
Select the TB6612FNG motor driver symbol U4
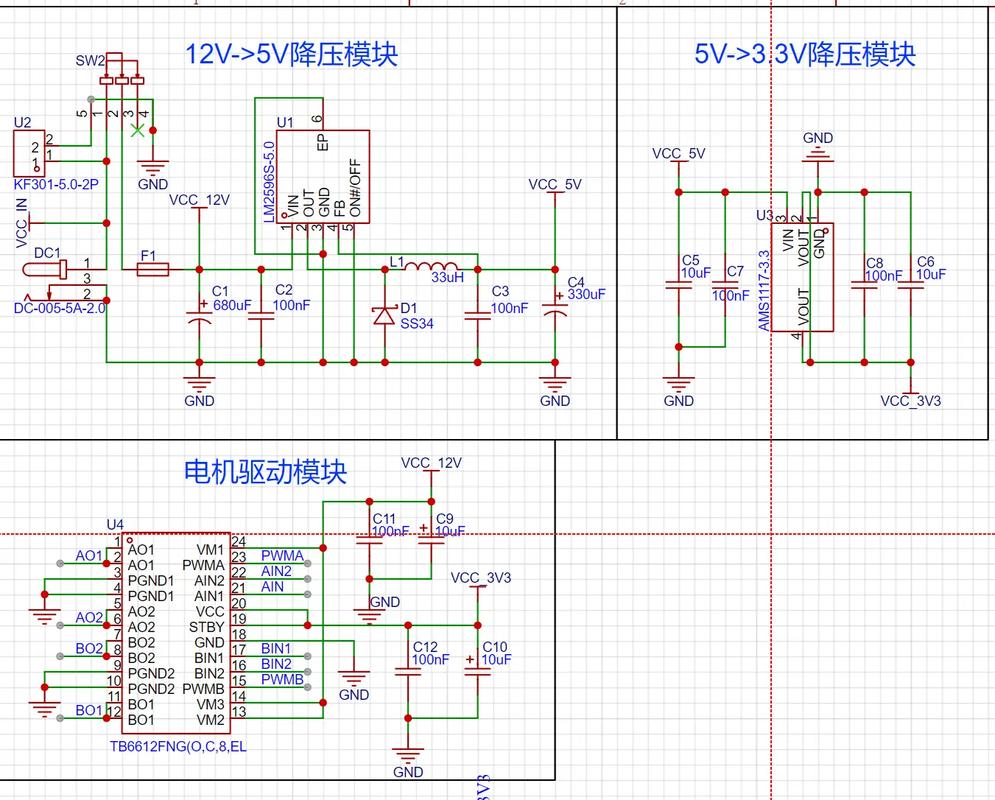175,630
